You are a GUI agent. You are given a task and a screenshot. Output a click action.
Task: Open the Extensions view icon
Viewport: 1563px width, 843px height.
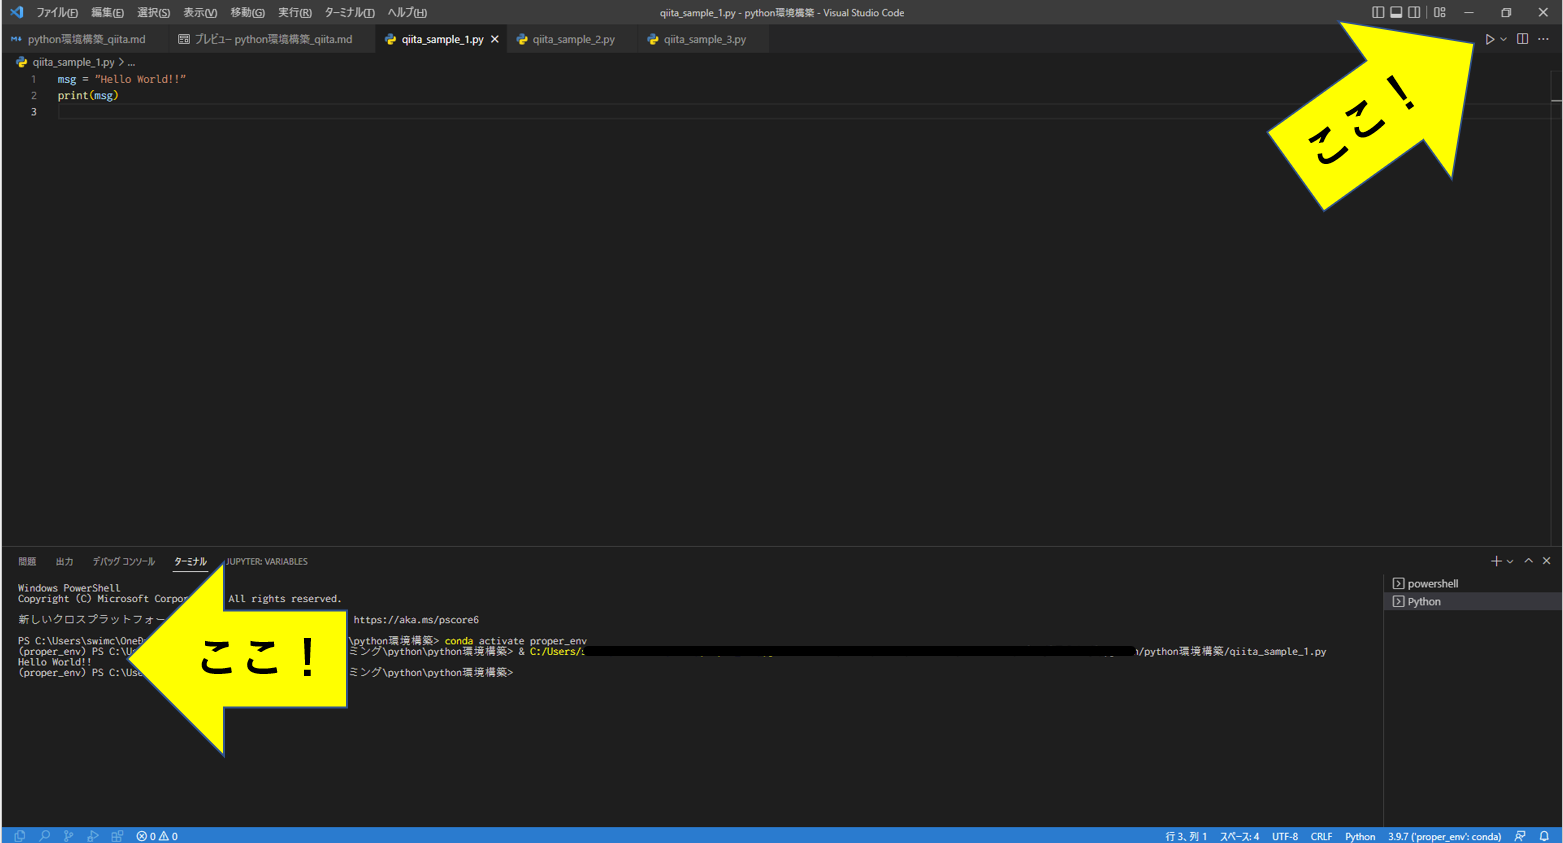click(x=116, y=836)
